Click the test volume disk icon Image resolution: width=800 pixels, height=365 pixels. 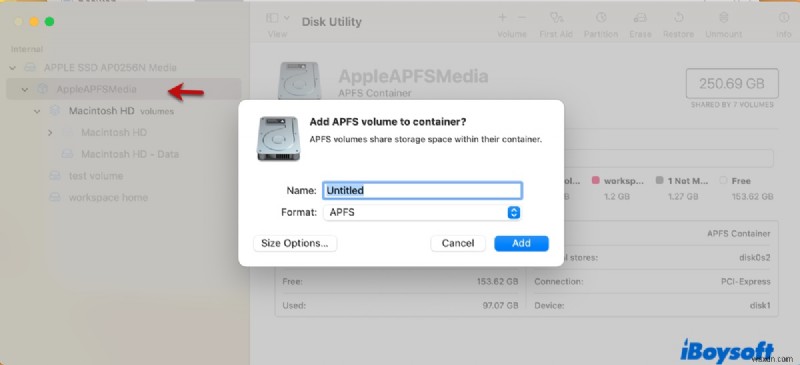pyautogui.click(x=55, y=176)
